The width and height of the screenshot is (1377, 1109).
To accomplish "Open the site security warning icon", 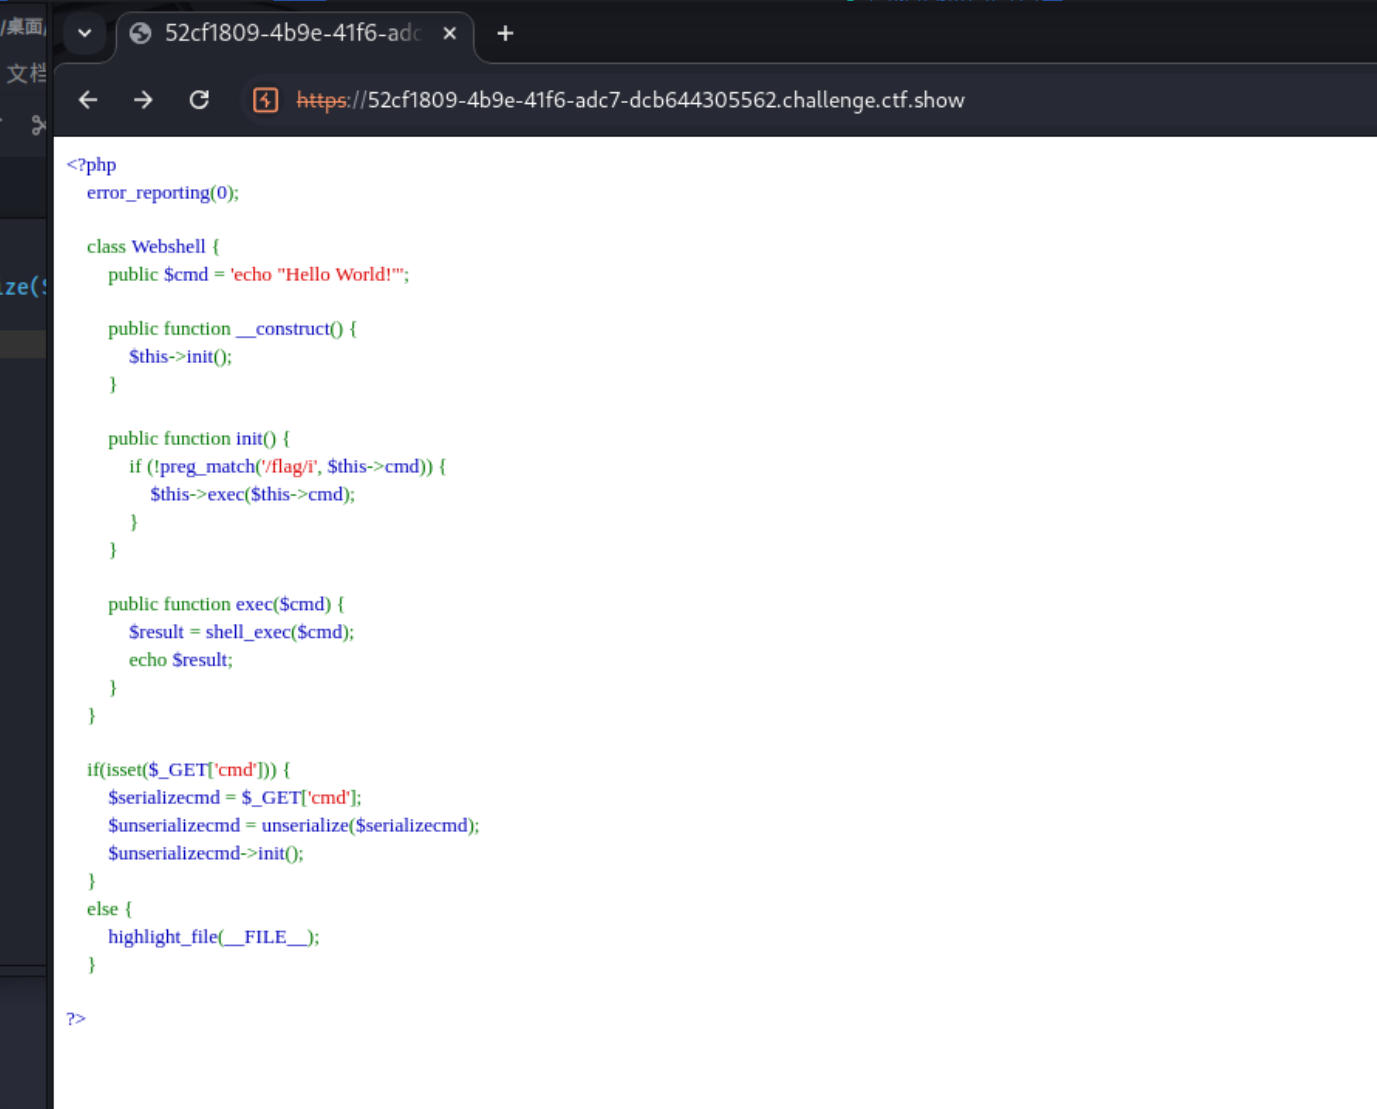I will point(265,100).
